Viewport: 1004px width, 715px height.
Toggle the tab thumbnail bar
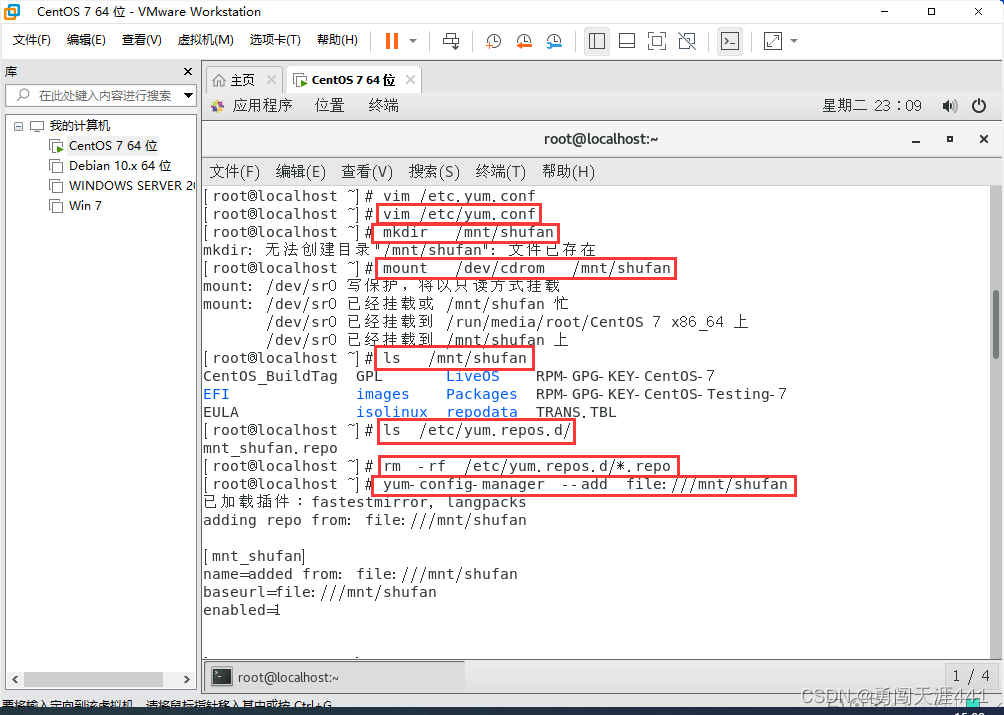[x=627, y=41]
